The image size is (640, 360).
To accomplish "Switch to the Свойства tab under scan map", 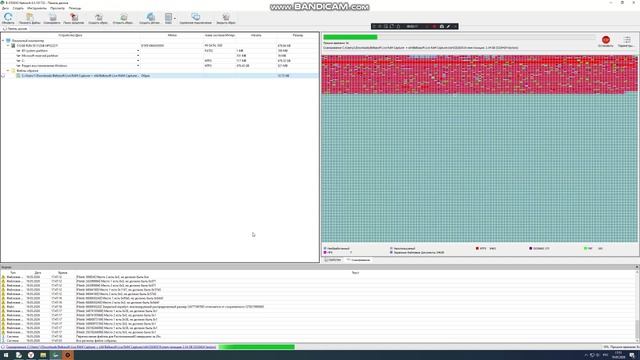I will [x=333, y=260].
